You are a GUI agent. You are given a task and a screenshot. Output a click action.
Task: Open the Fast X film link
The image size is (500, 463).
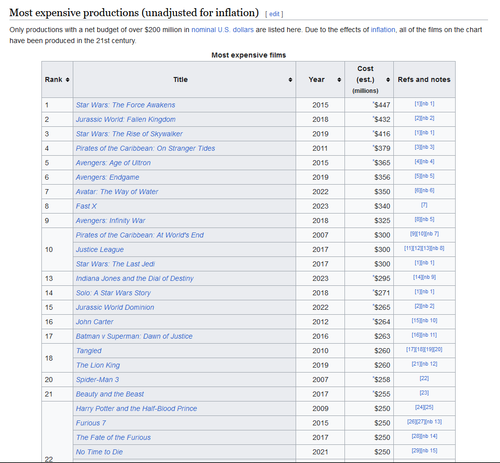pyautogui.click(x=86, y=206)
